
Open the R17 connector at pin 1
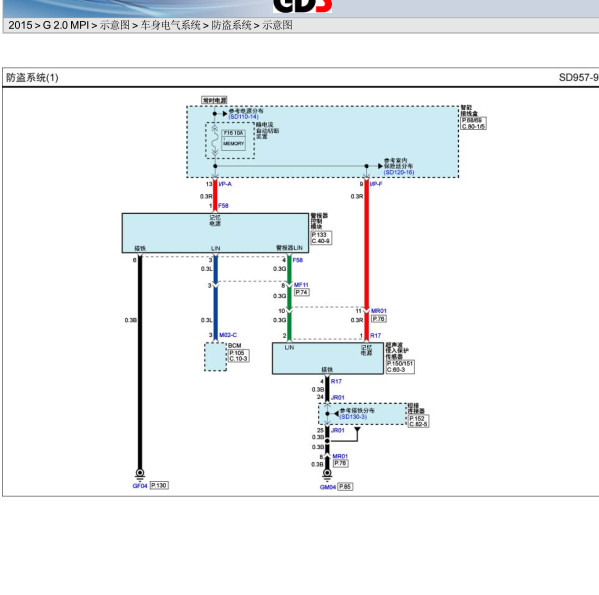[375, 335]
